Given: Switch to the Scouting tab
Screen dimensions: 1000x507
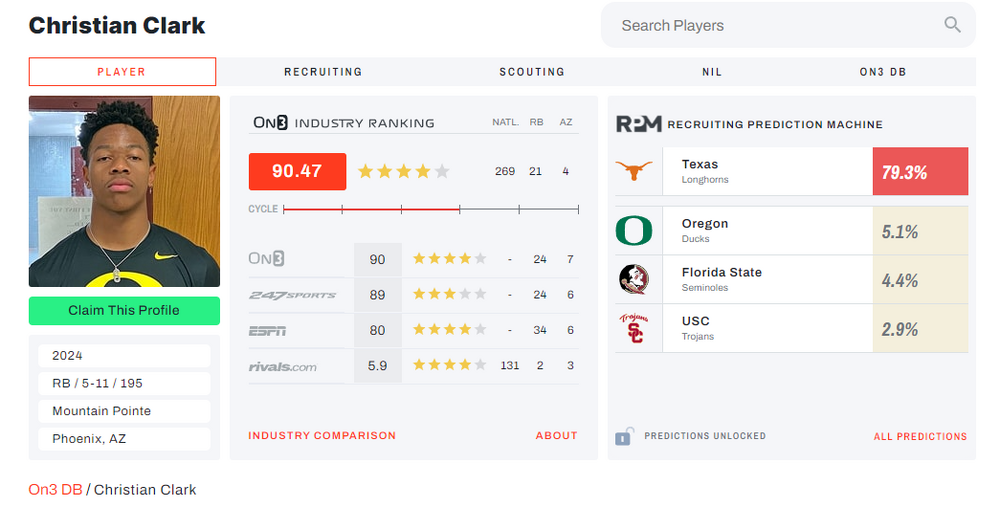Looking at the screenshot, I should click(x=532, y=72).
